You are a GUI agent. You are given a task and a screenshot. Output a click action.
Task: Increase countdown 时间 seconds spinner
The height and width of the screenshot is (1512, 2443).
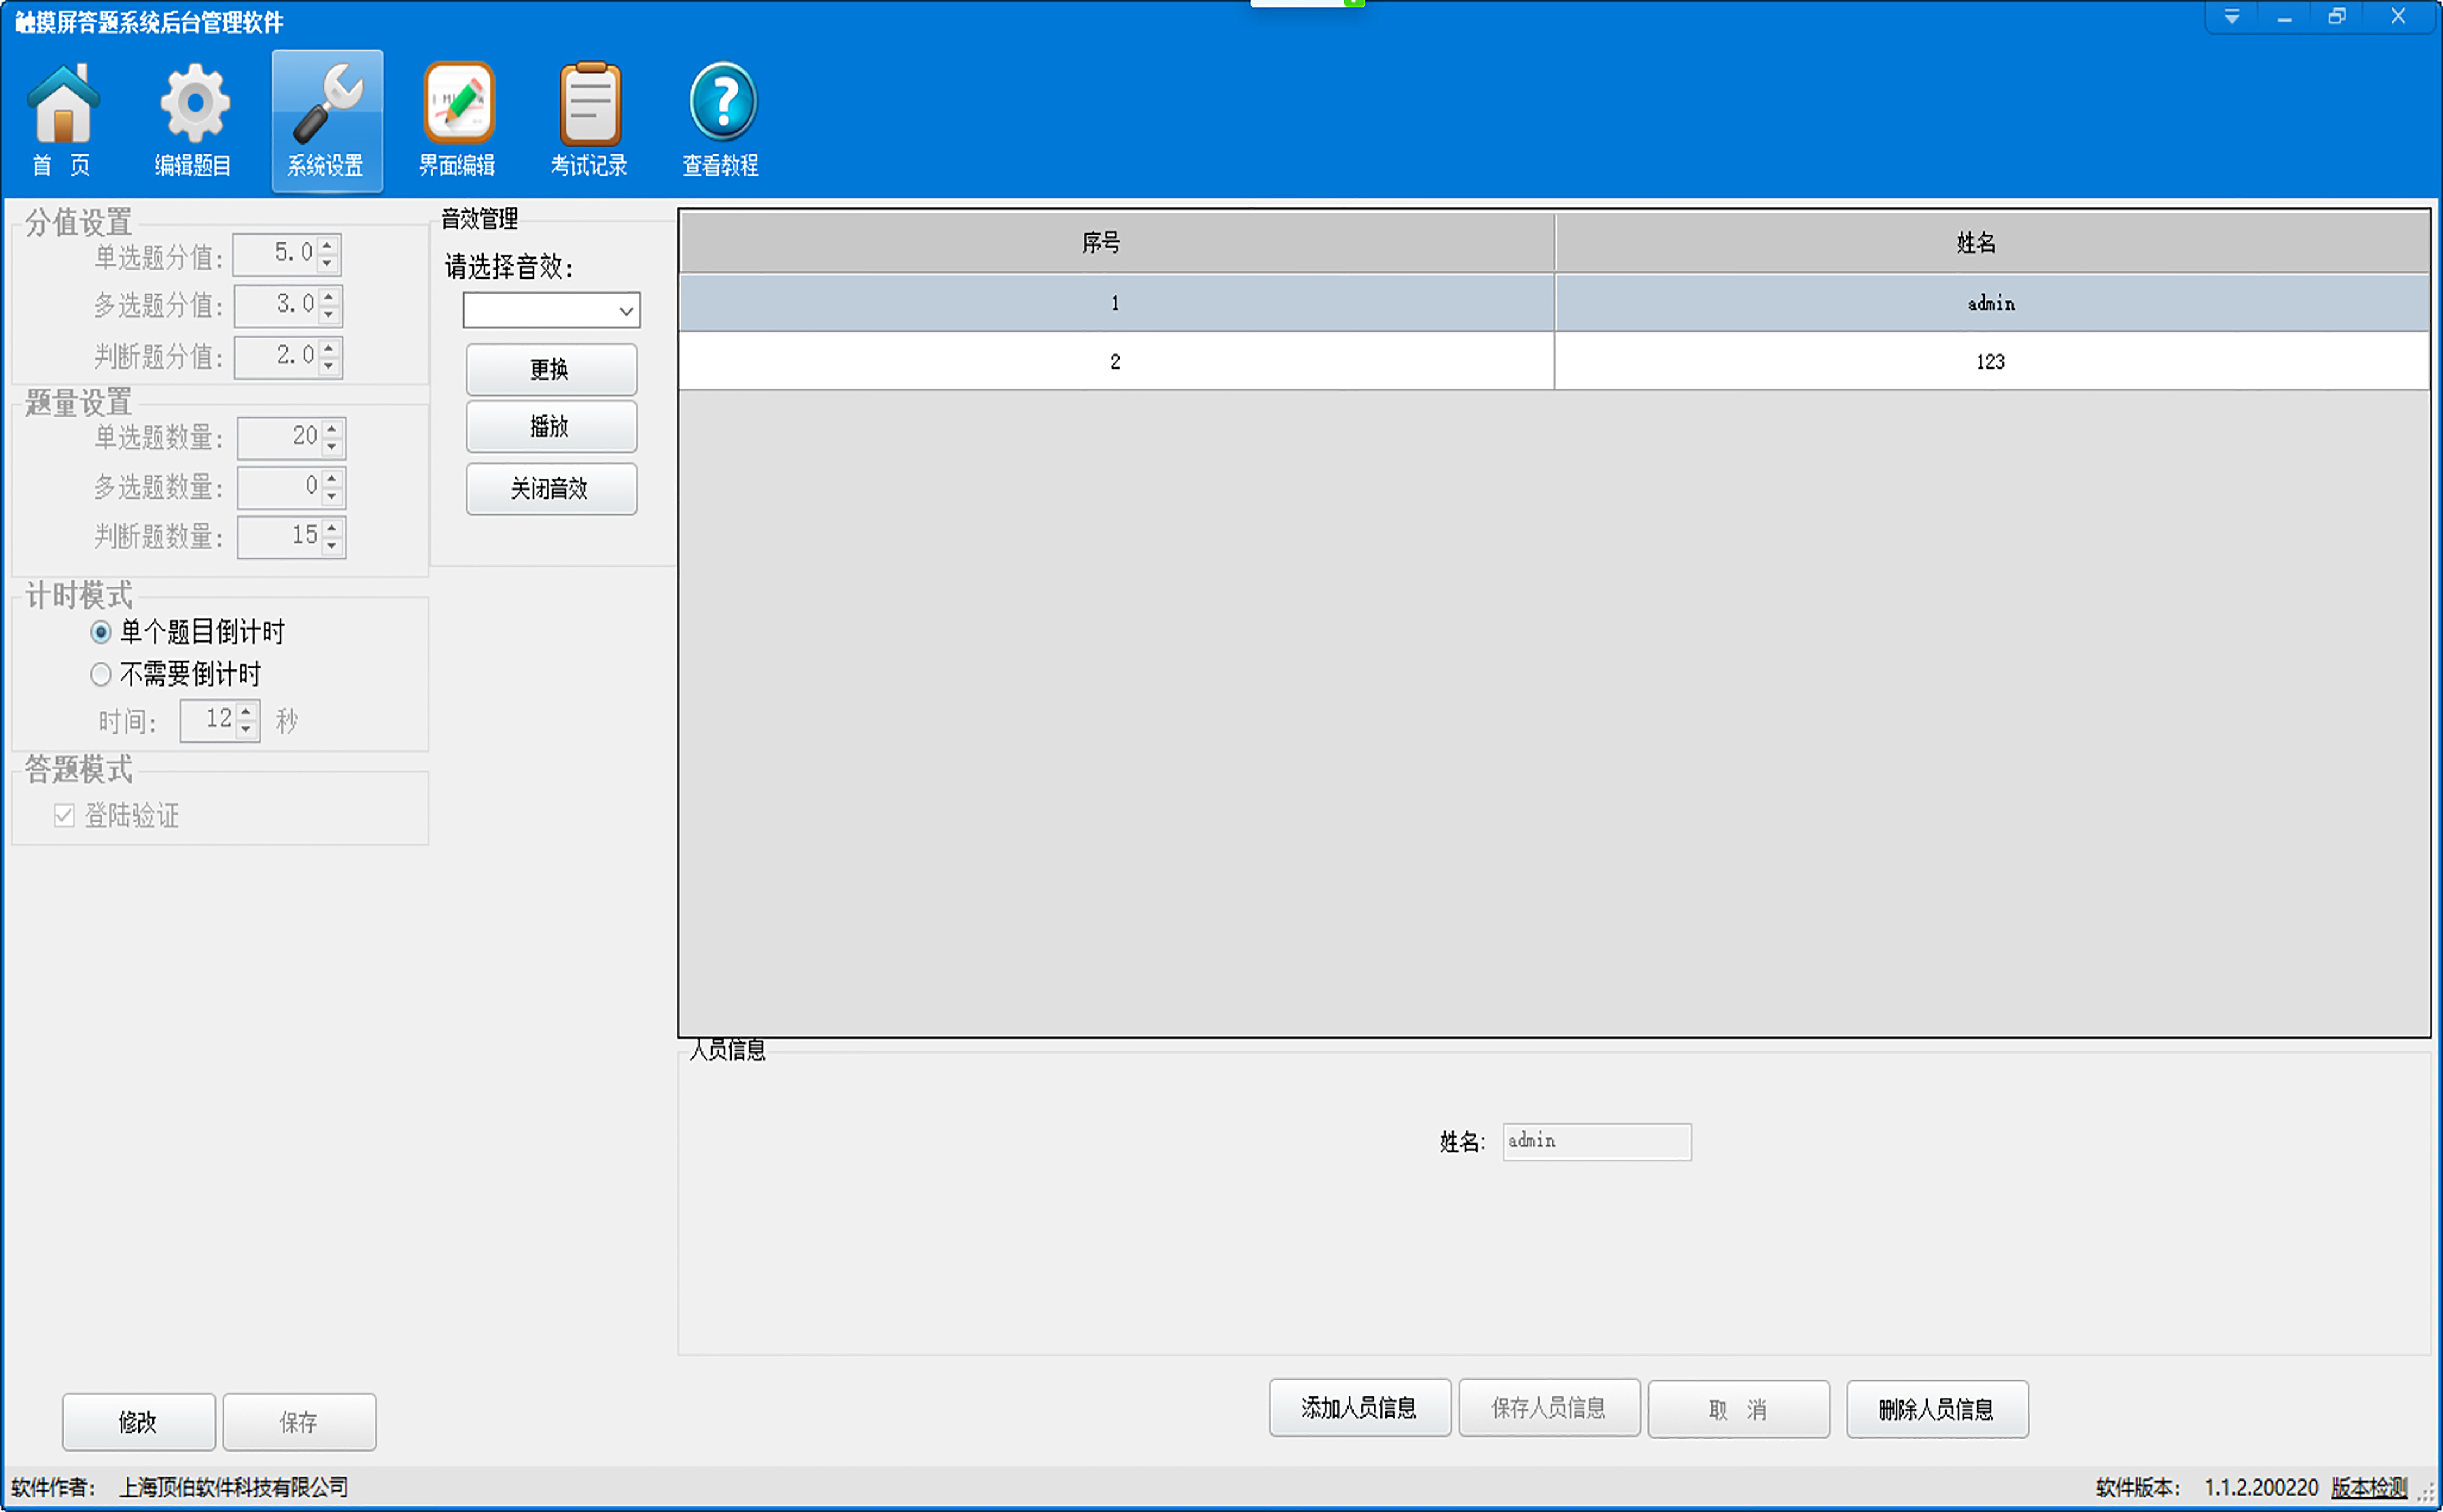[247, 711]
